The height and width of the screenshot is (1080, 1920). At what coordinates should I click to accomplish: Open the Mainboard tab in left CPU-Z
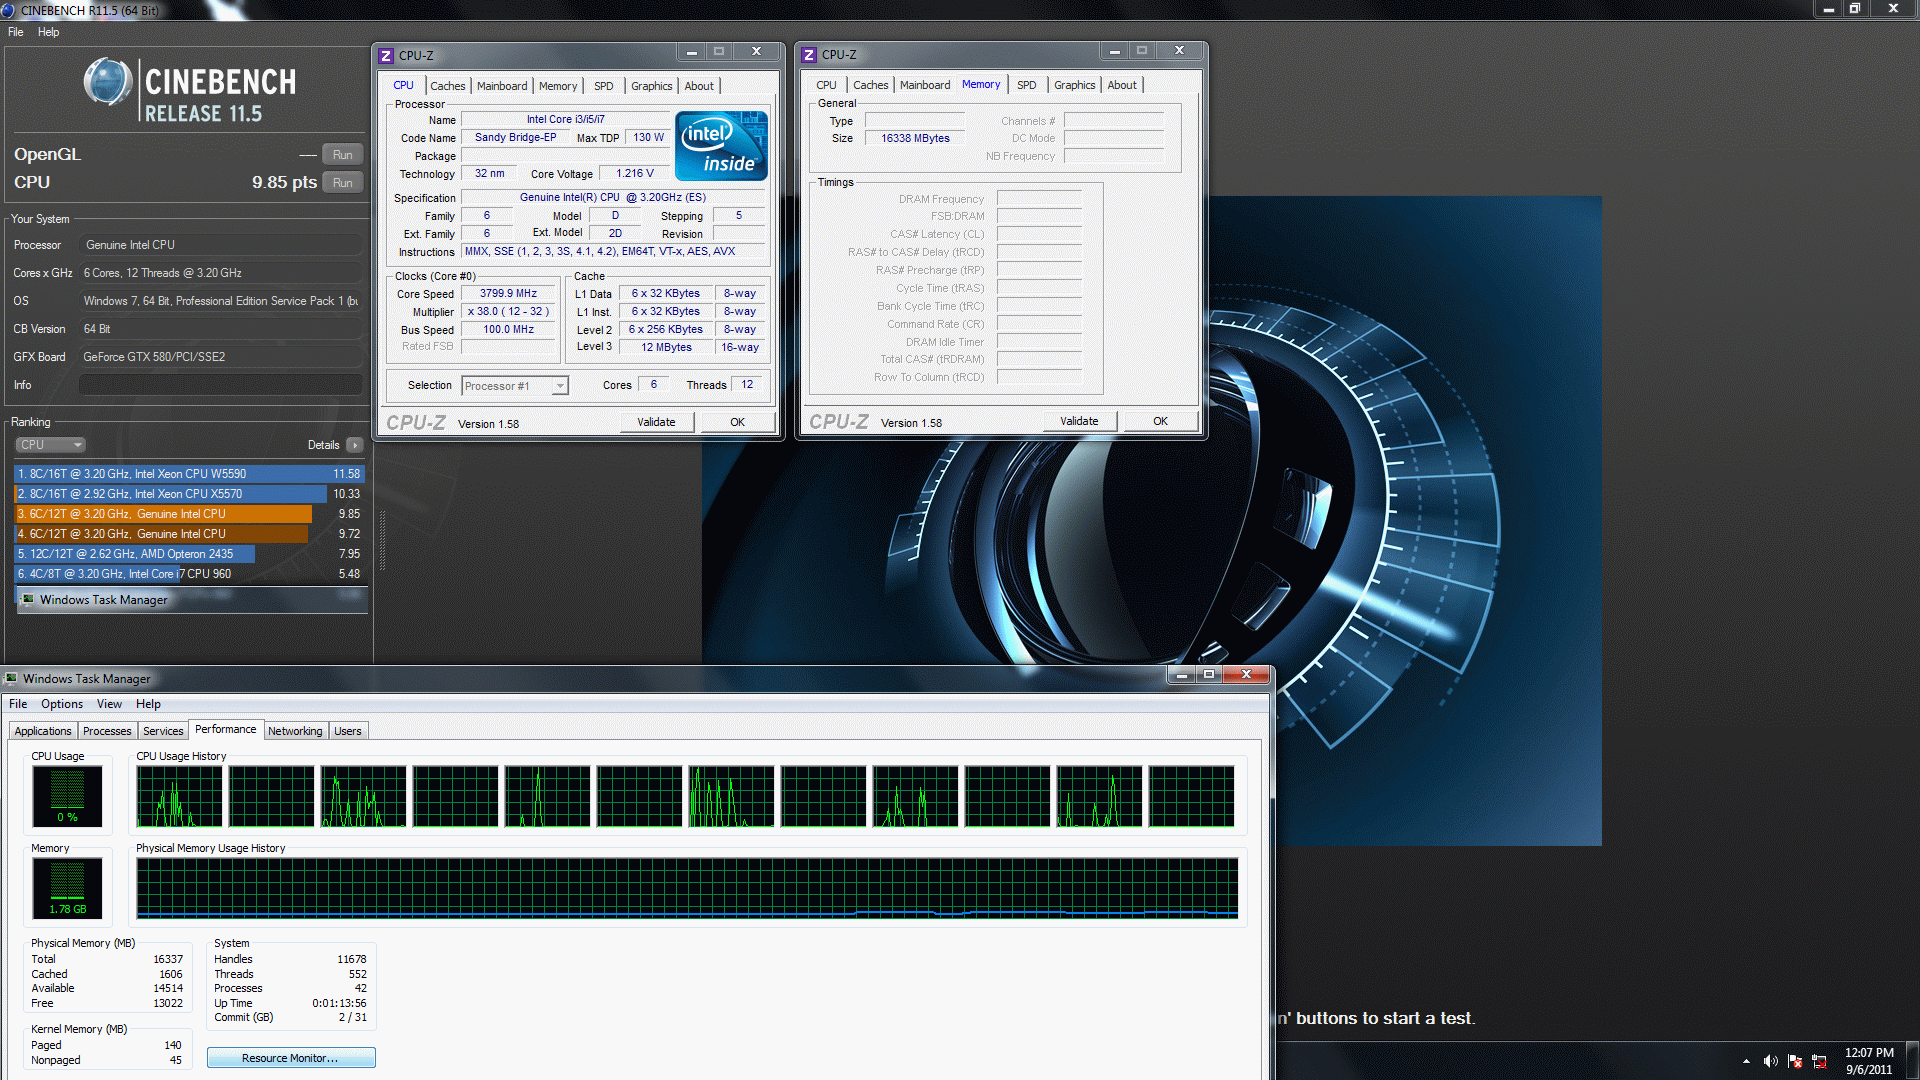tap(502, 86)
